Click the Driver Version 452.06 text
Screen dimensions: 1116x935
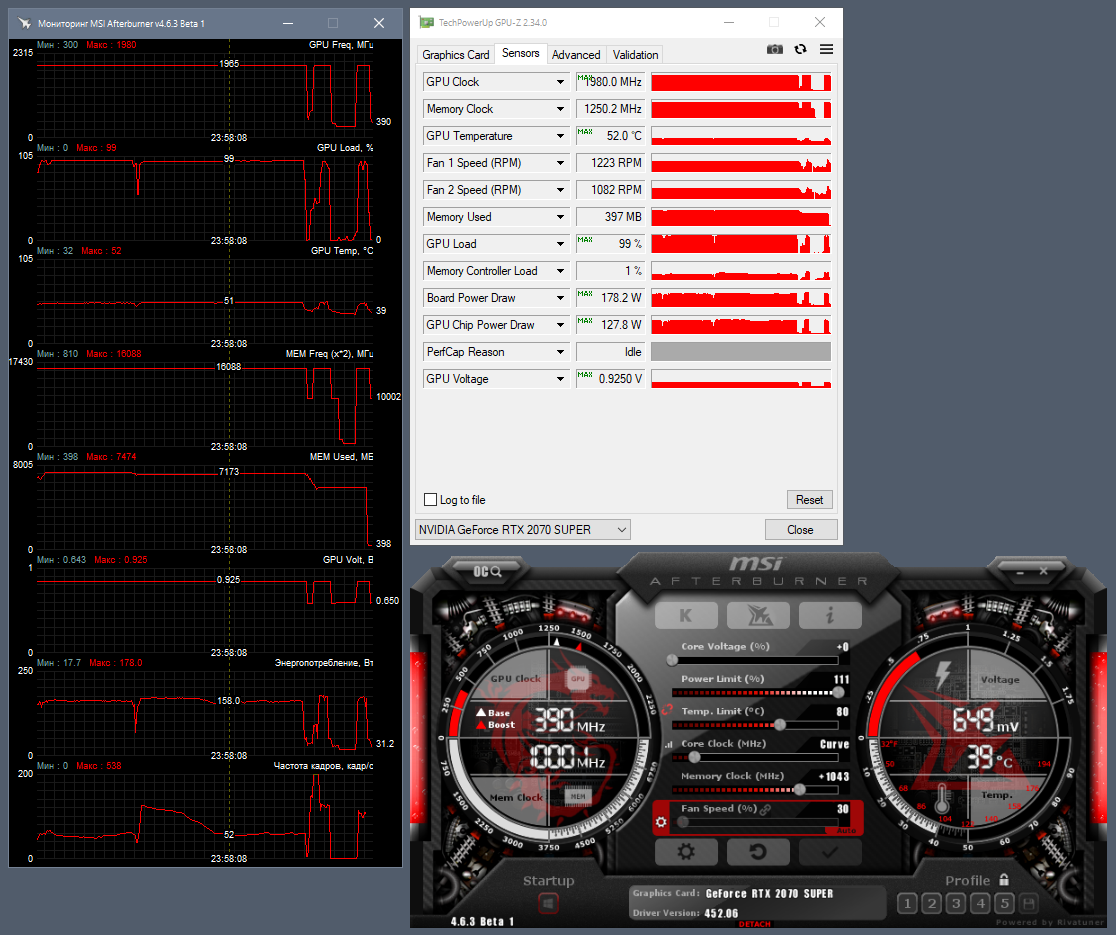(685, 913)
